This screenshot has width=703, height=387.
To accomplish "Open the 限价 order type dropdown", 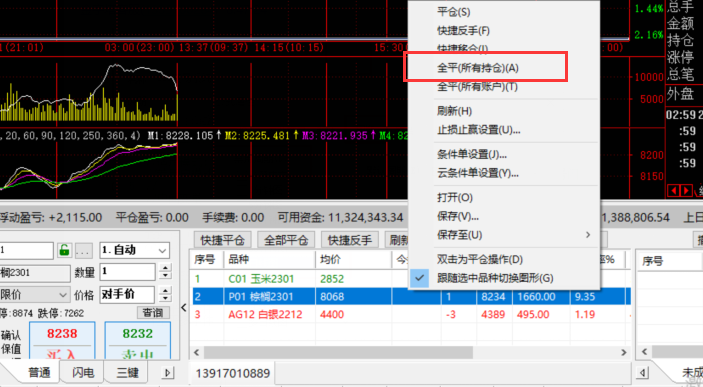I will 34,295.
